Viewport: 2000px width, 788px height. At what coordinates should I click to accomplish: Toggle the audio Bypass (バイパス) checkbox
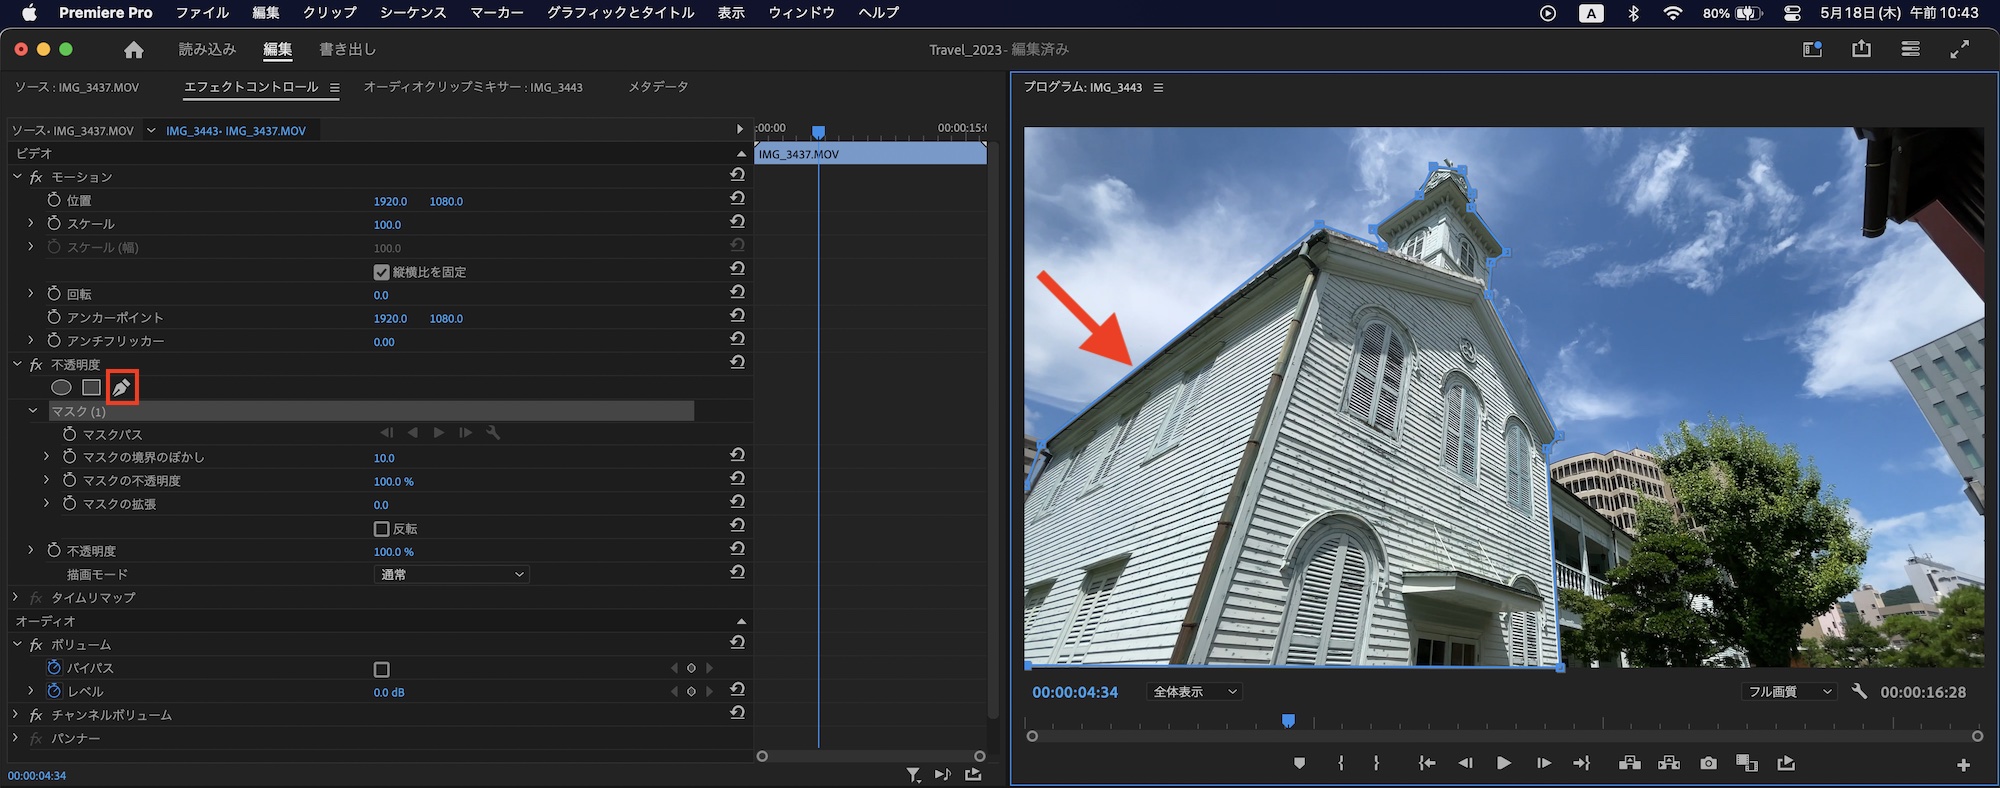coord(381,669)
